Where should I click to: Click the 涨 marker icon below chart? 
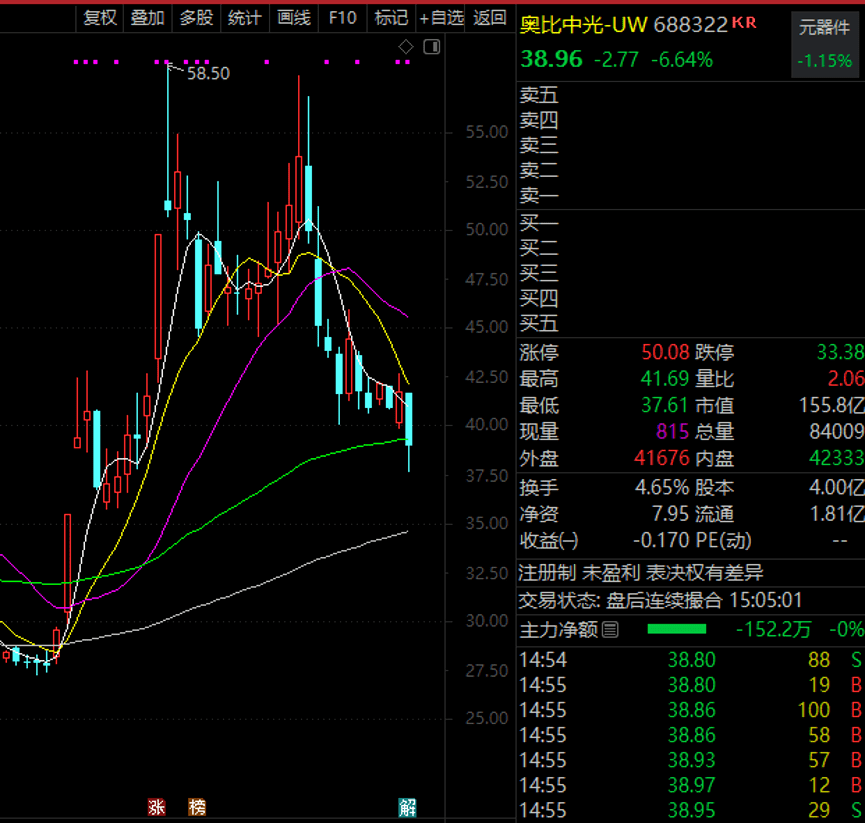click(x=156, y=807)
